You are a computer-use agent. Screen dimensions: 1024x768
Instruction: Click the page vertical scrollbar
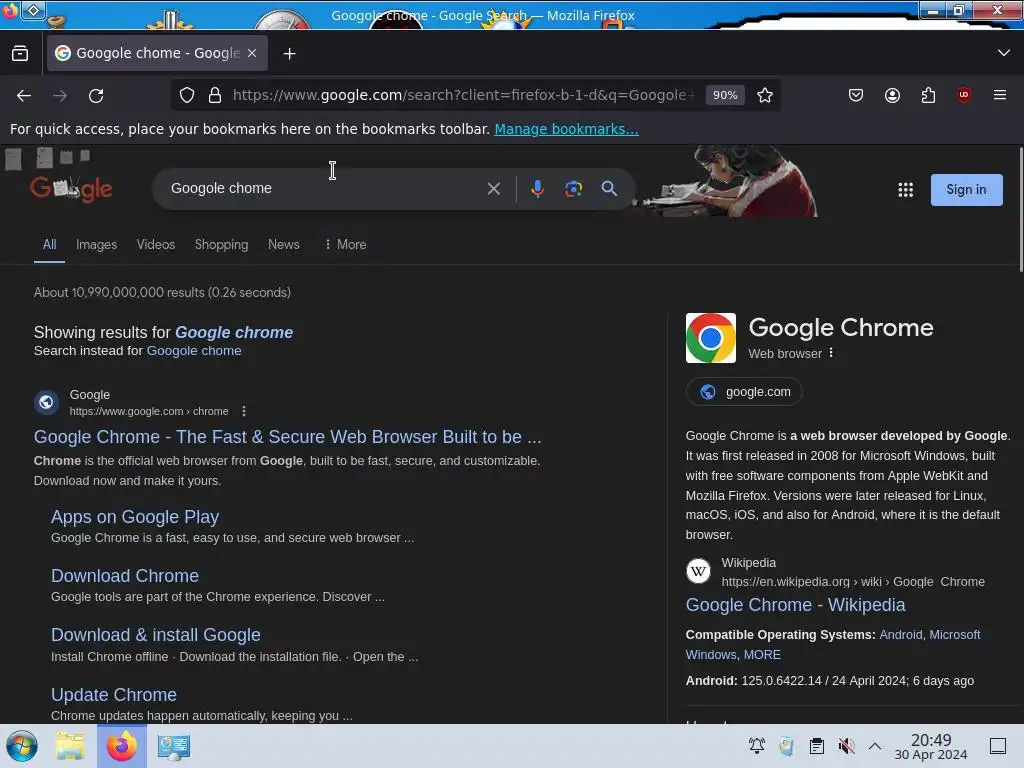1020,209
